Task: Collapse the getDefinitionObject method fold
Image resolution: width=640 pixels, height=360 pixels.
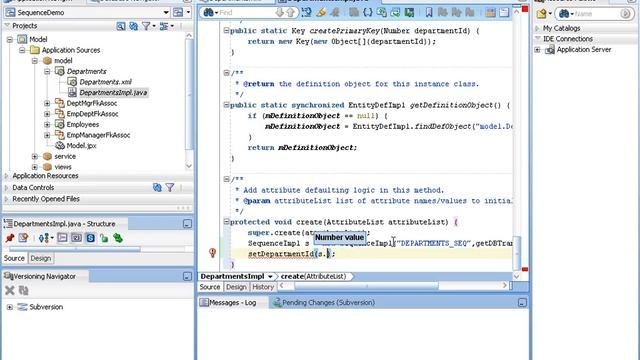Action: (226, 105)
